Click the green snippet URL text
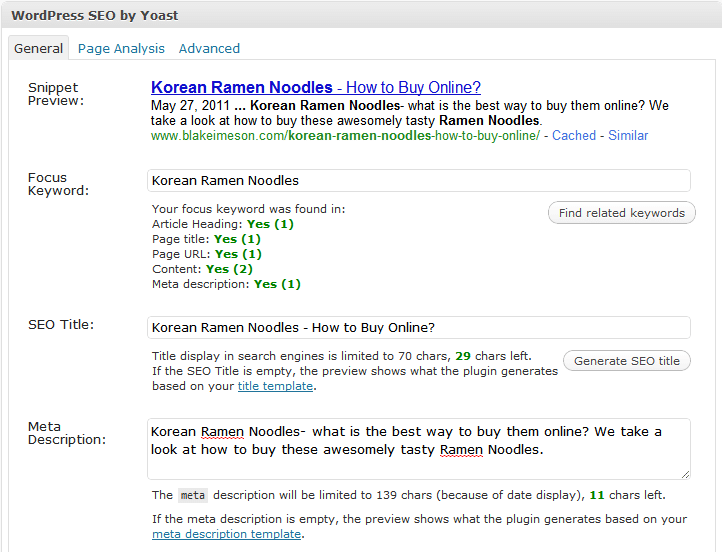722x552 pixels. pos(345,135)
